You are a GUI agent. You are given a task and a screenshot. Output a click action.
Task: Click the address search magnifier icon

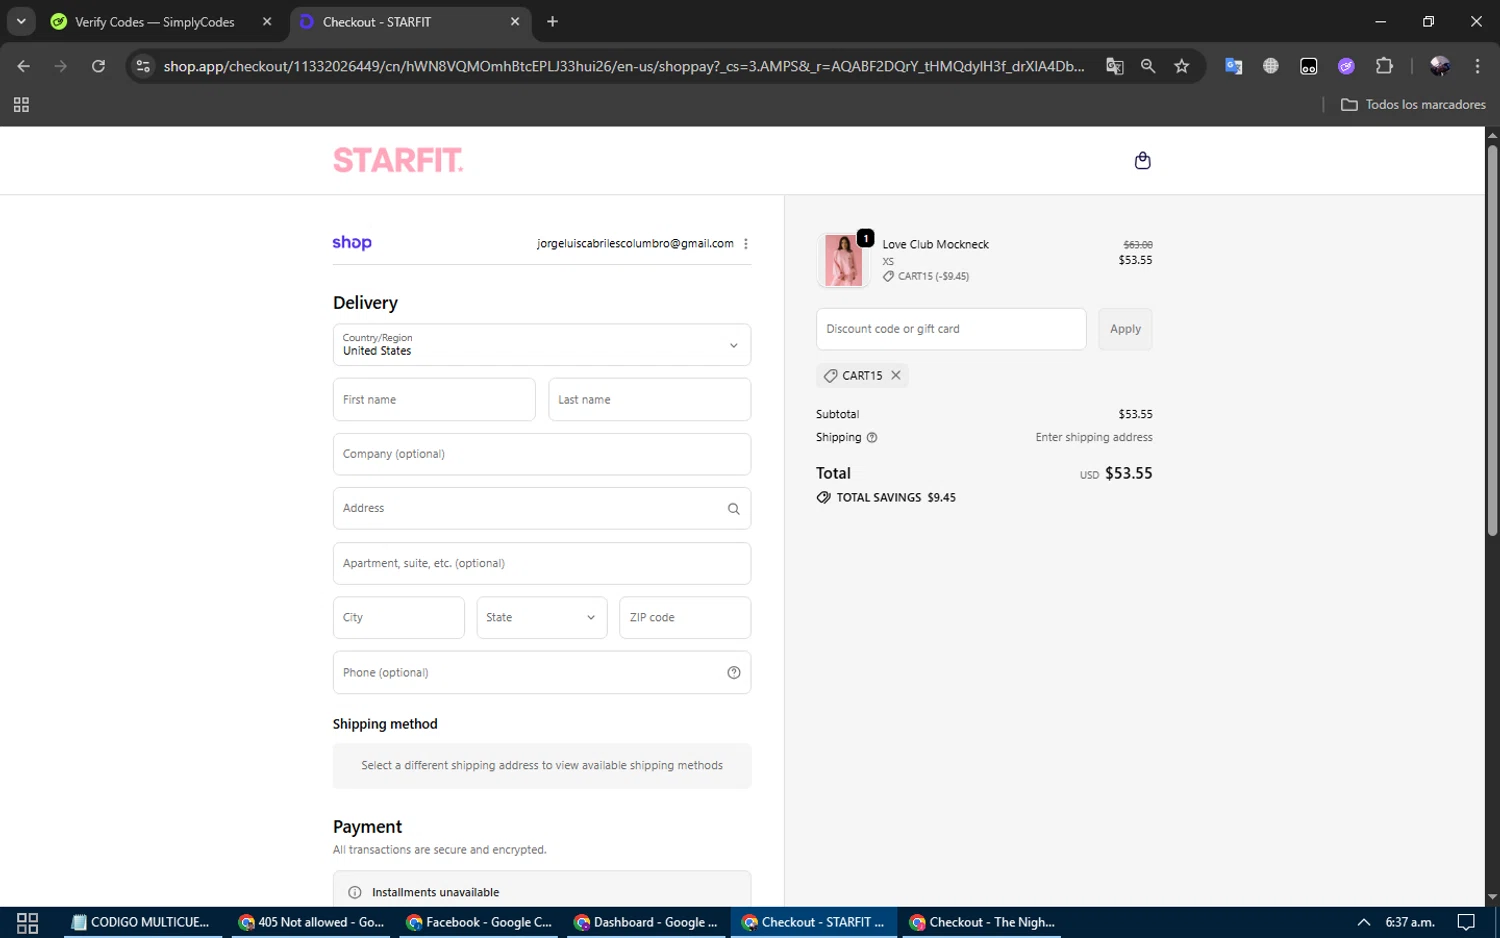click(733, 509)
